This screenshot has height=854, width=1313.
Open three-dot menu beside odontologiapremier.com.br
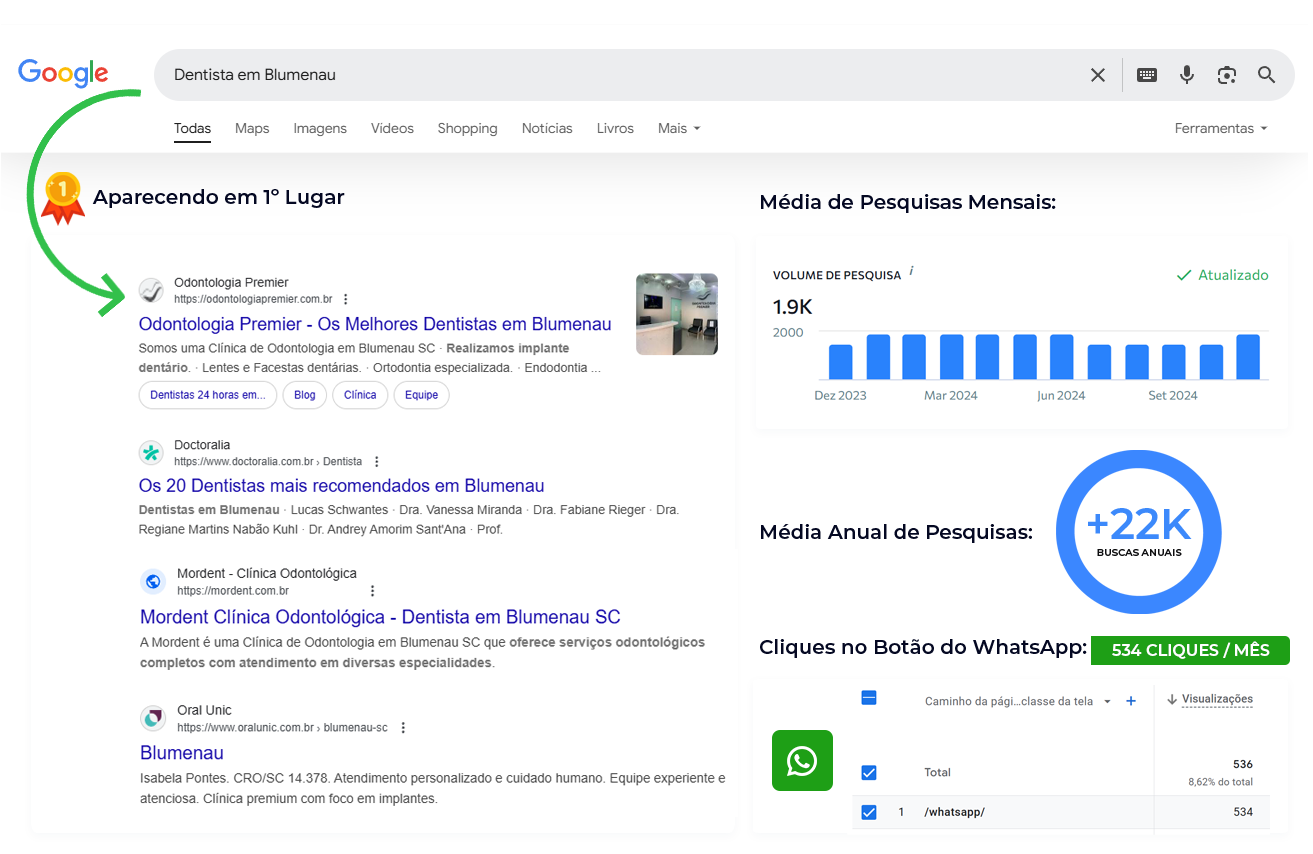point(346,299)
